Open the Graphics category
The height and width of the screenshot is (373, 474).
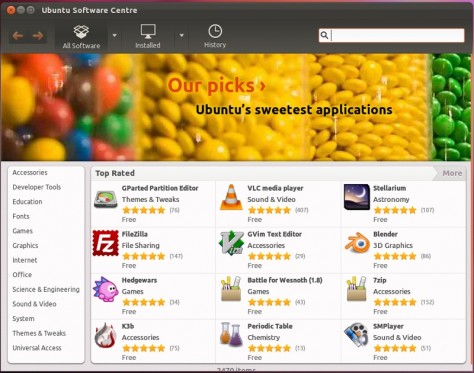(x=25, y=245)
